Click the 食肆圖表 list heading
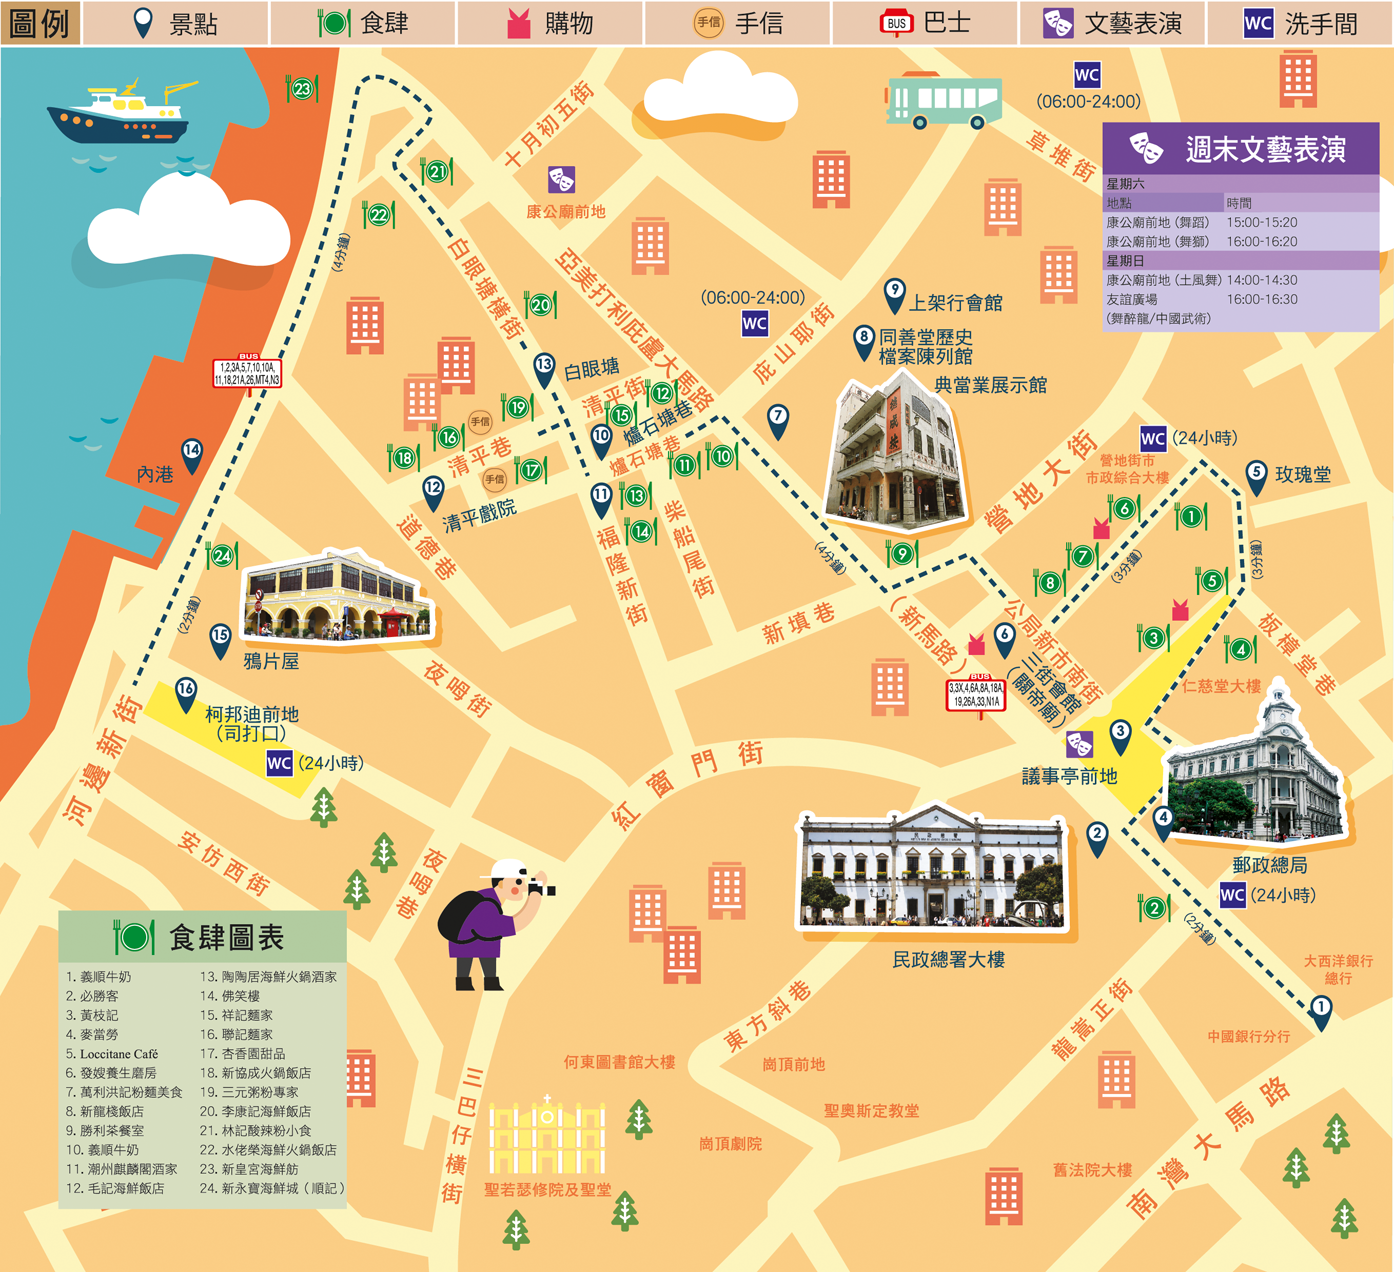 click(x=203, y=937)
